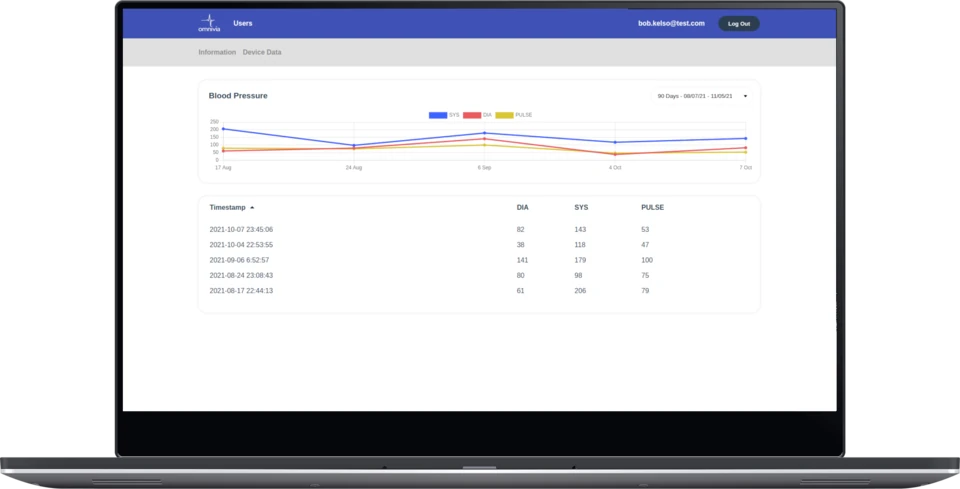The height and width of the screenshot is (489, 960).
Task: Open the Users menu item
Action: (x=242, y=23)
